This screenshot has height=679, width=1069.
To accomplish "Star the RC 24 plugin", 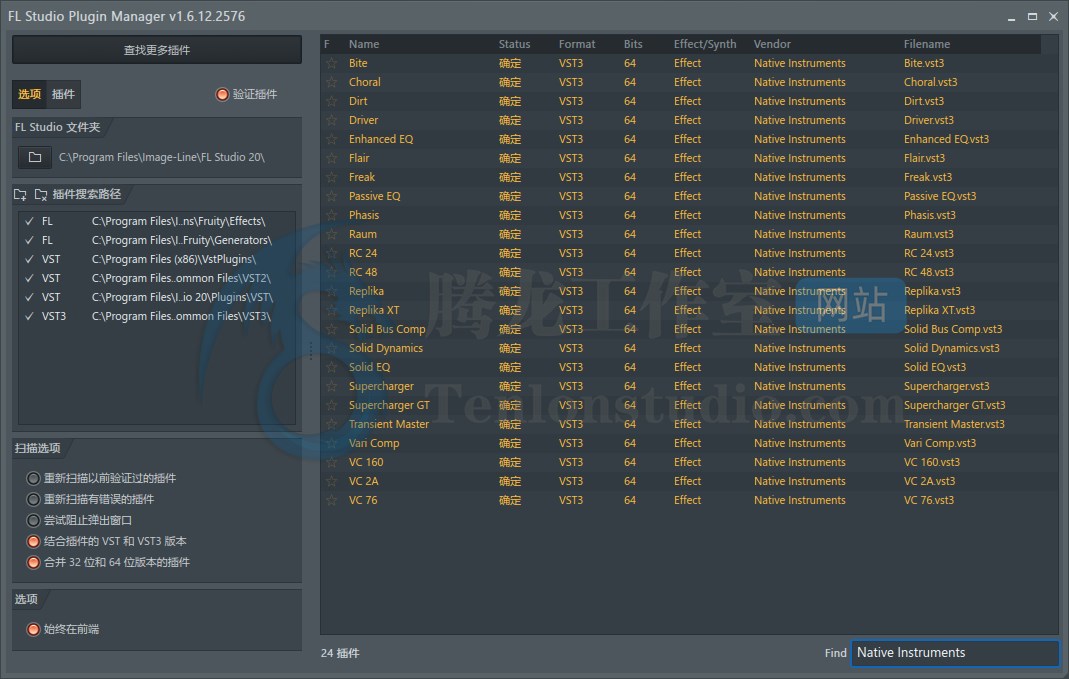I will point(331,253).
